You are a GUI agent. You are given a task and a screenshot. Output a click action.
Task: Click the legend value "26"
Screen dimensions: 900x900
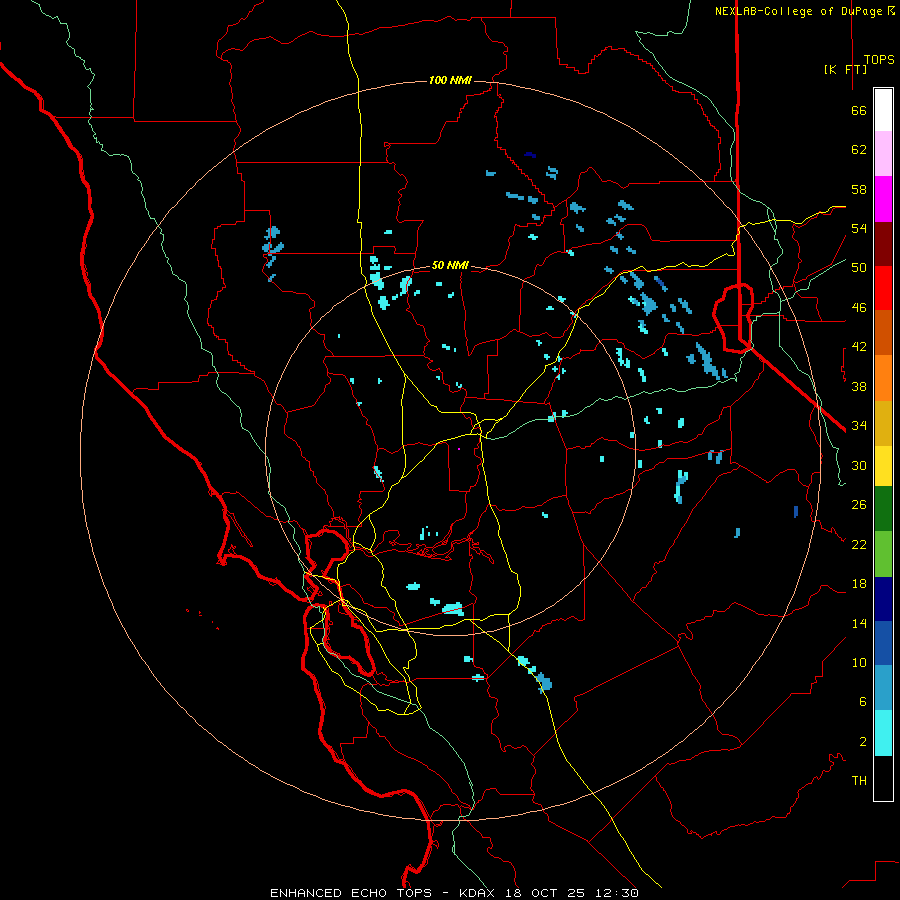859,505
